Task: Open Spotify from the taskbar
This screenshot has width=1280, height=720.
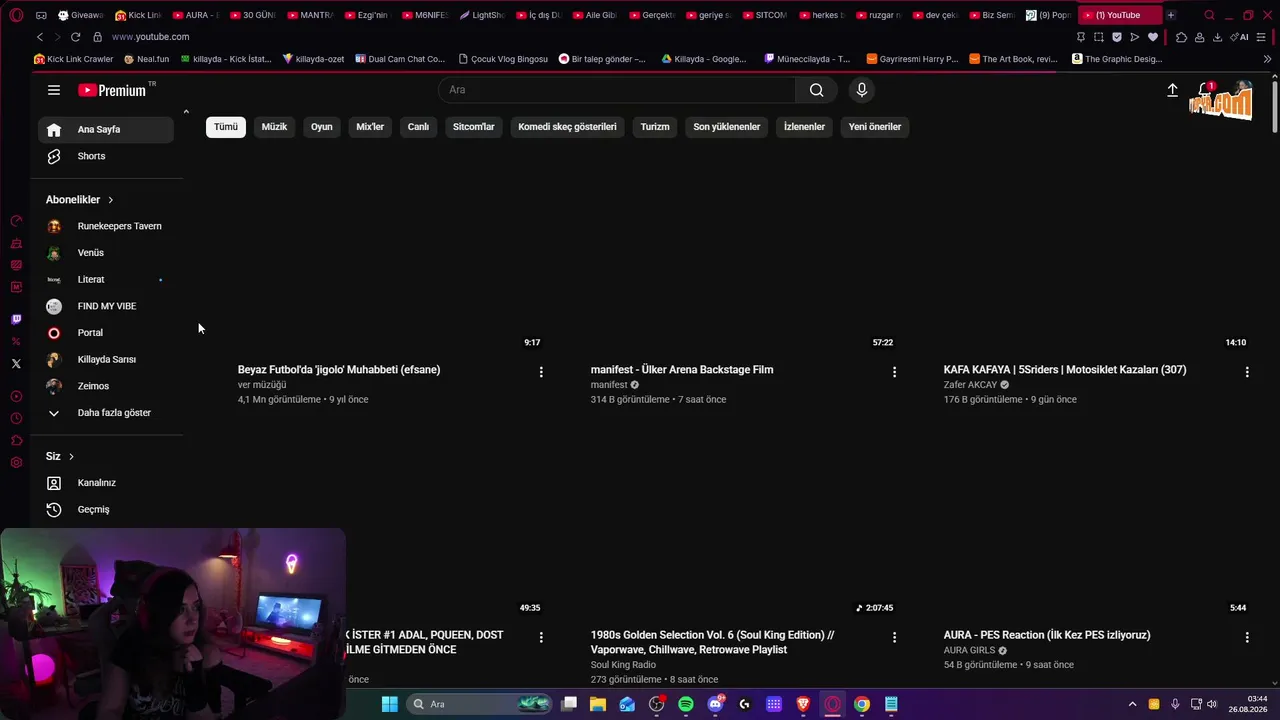Action: [686, 704]
